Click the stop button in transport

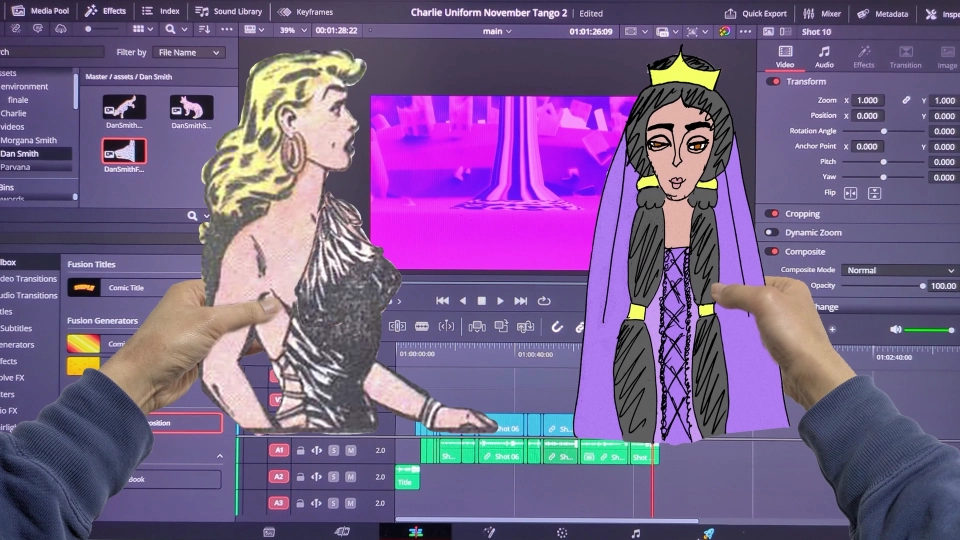click(x=482, y=301)
